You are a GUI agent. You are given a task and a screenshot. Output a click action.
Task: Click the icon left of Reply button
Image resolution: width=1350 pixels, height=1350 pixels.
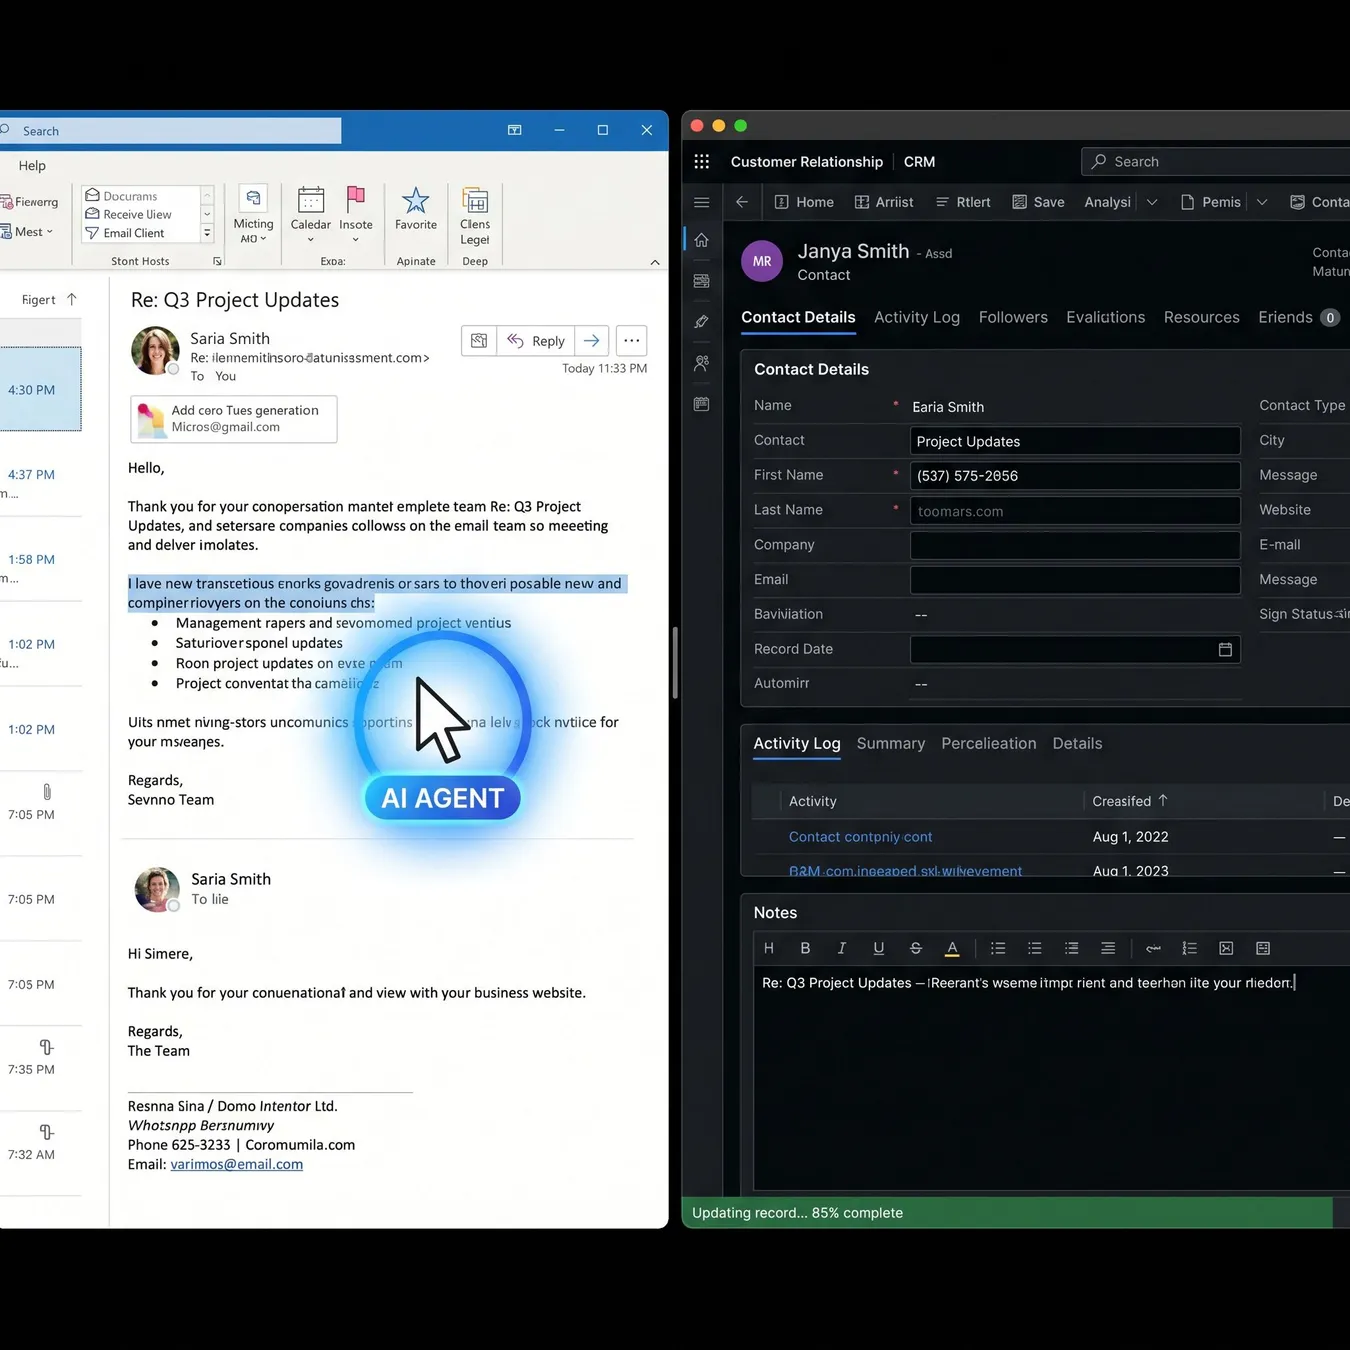(x=479, y=341)
